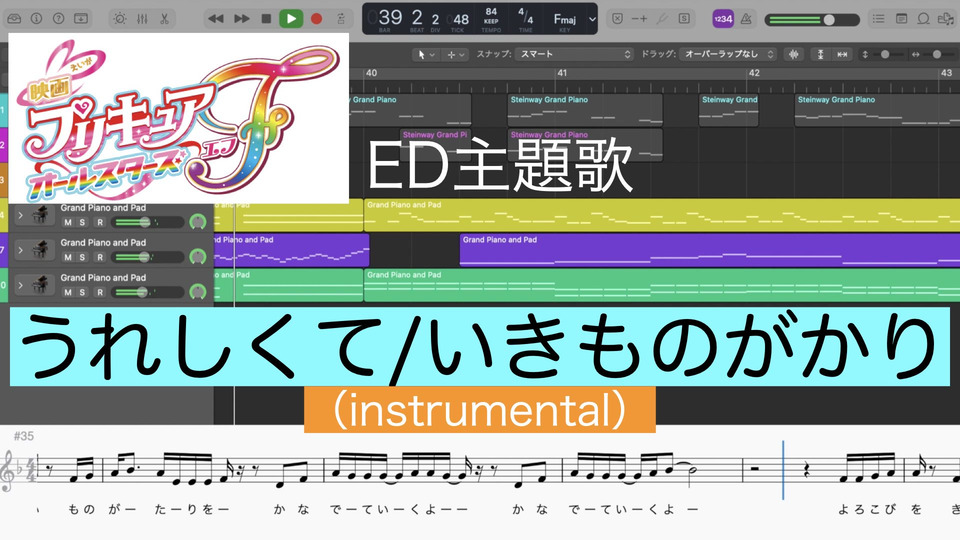Mute the purple Grand Piano and Pad track
The image size is (960, 540).
click(x=68, y=257)
